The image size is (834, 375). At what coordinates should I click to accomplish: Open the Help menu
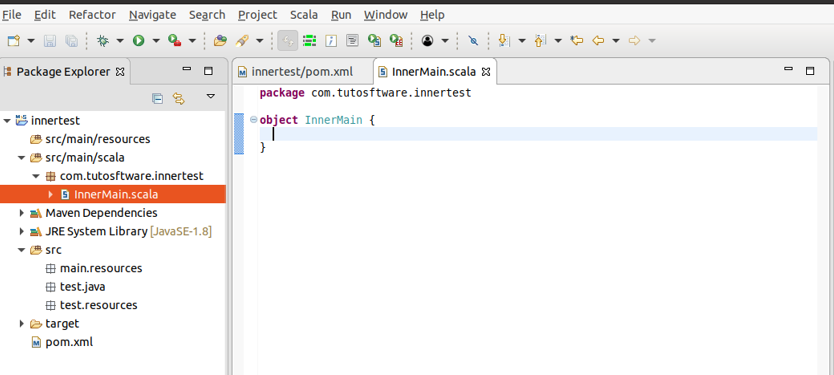coord(432,15)
